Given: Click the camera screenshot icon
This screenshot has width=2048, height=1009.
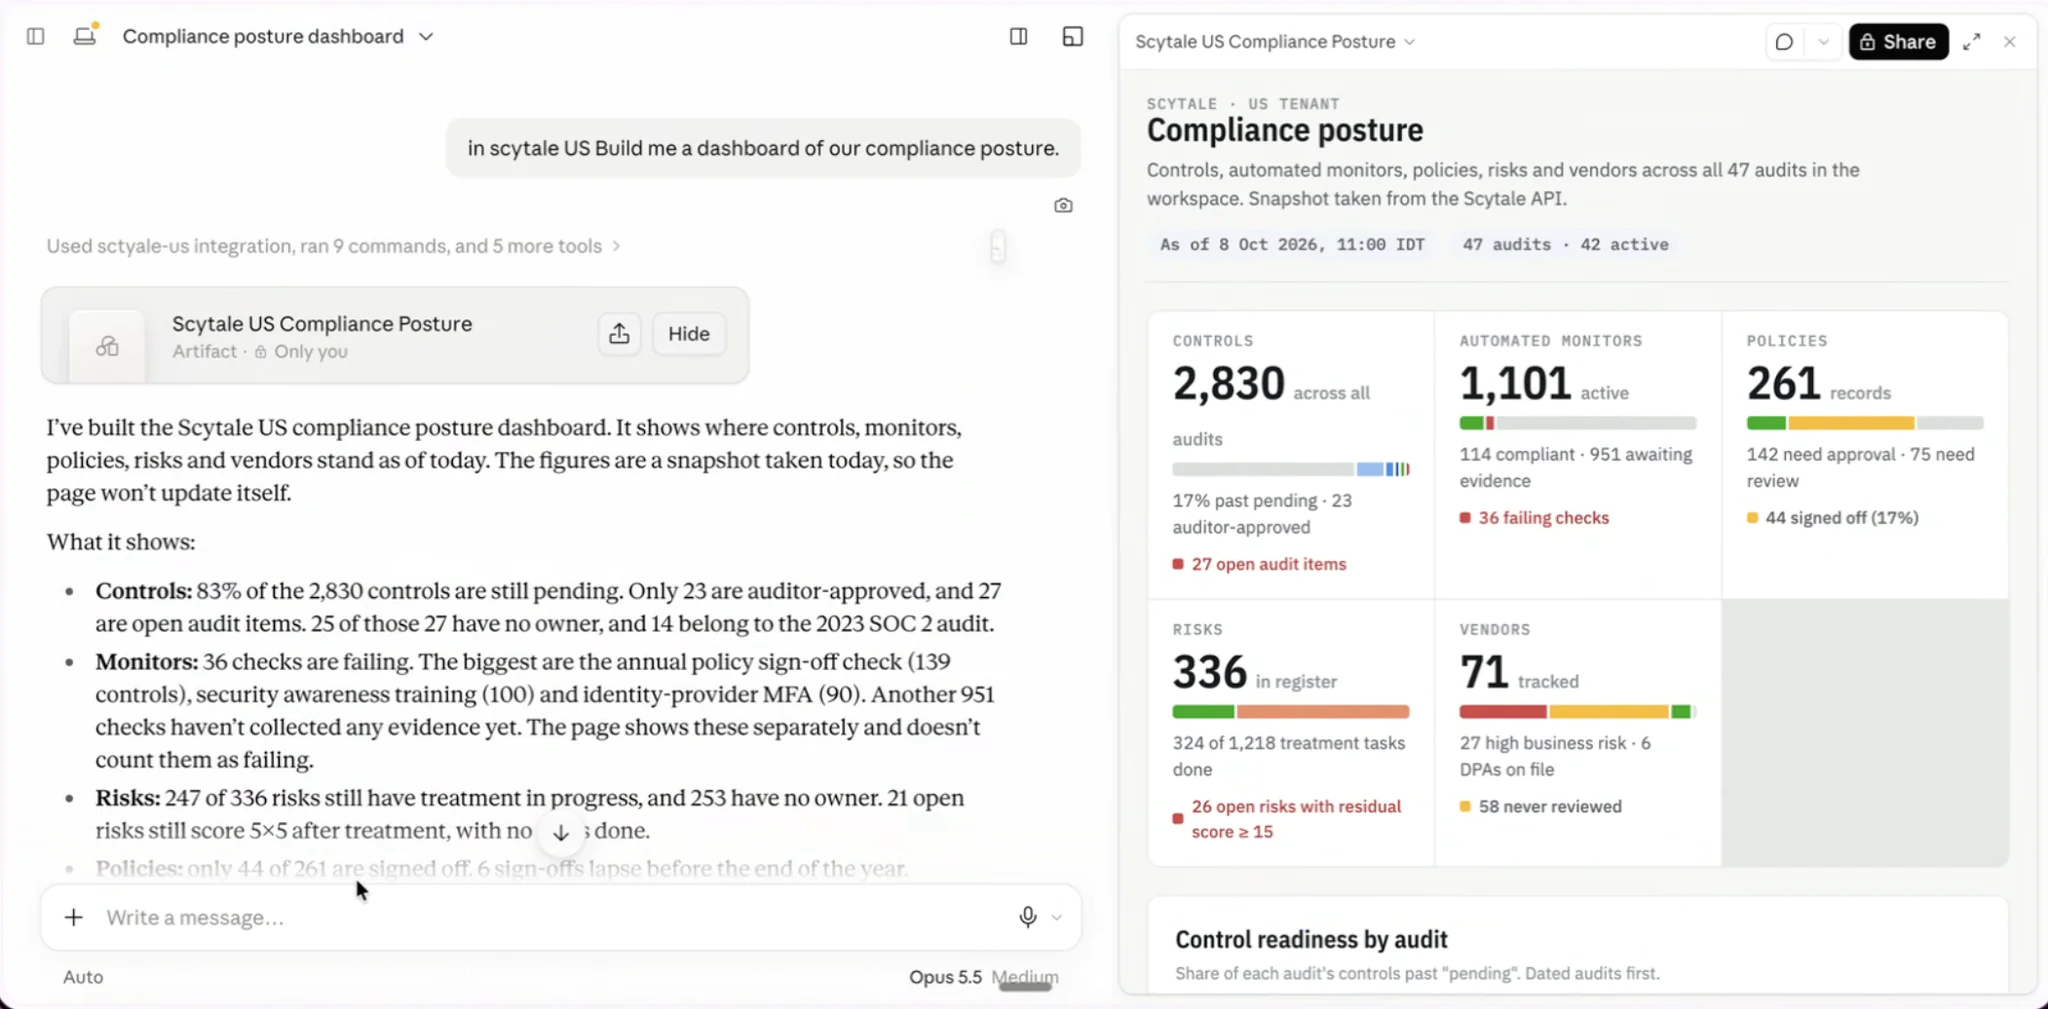Looking at the screenshot, I should click(1063, 205).
